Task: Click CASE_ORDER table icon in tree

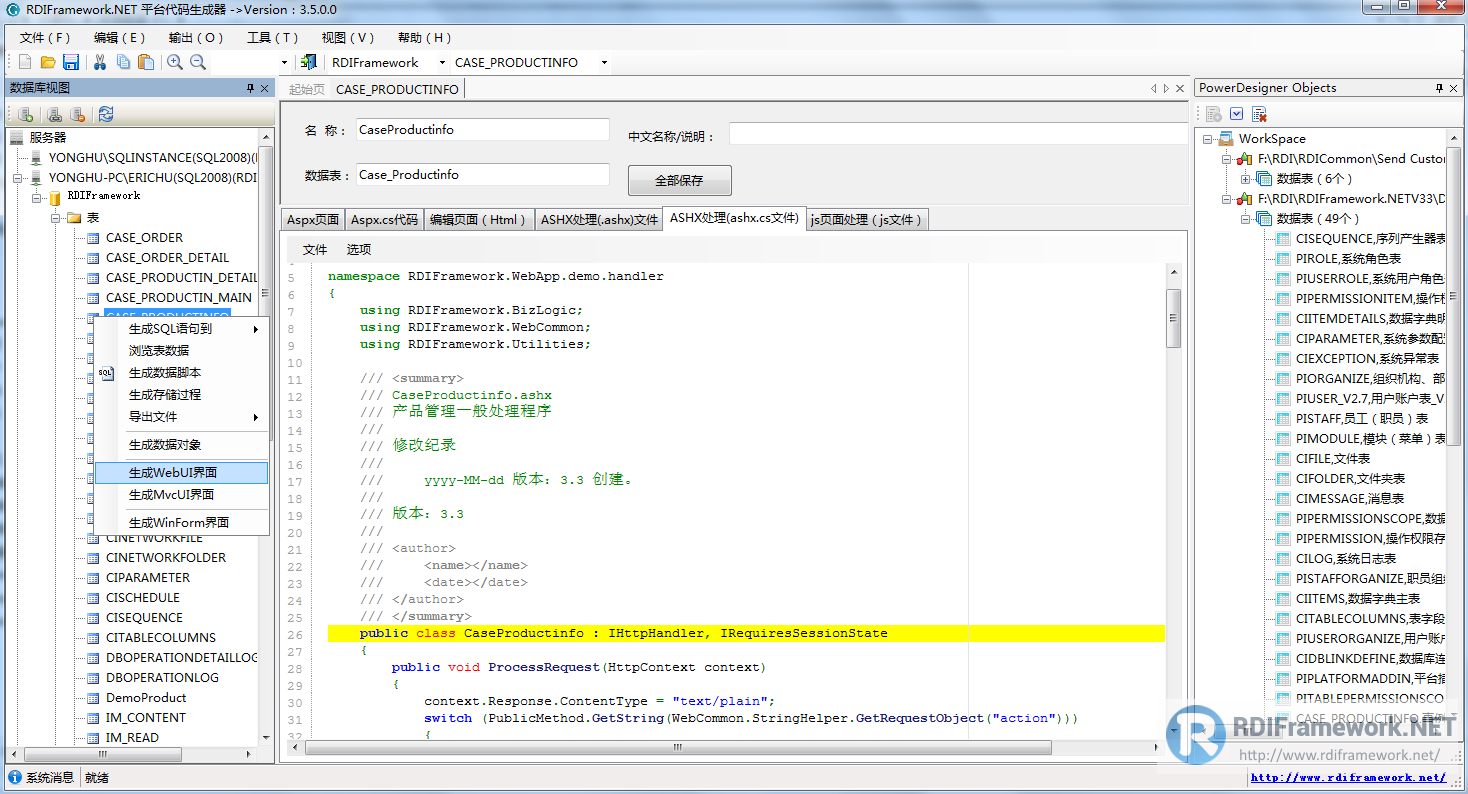Action: 93,238
